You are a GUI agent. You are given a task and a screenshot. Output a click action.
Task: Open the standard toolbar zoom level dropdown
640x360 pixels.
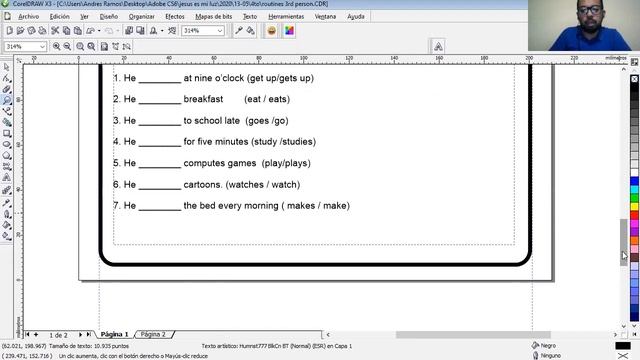pyautogui.click(x=220, y=31)
